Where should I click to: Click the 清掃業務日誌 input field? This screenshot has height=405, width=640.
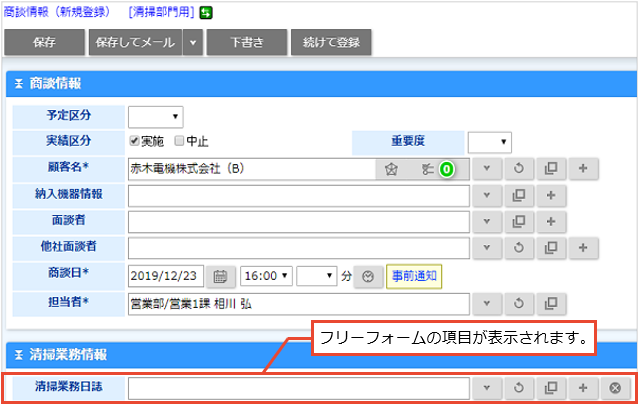point(299,388)
